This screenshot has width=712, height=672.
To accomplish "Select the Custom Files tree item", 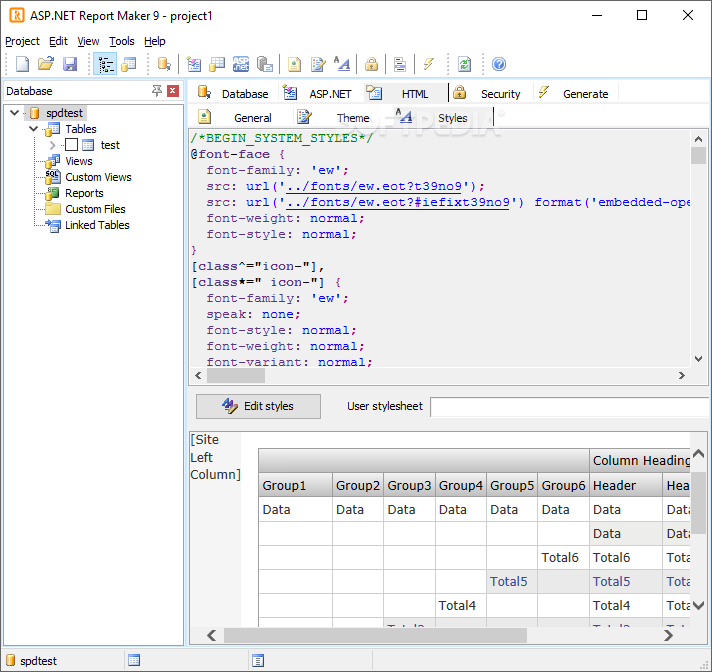I will point(95,209).
